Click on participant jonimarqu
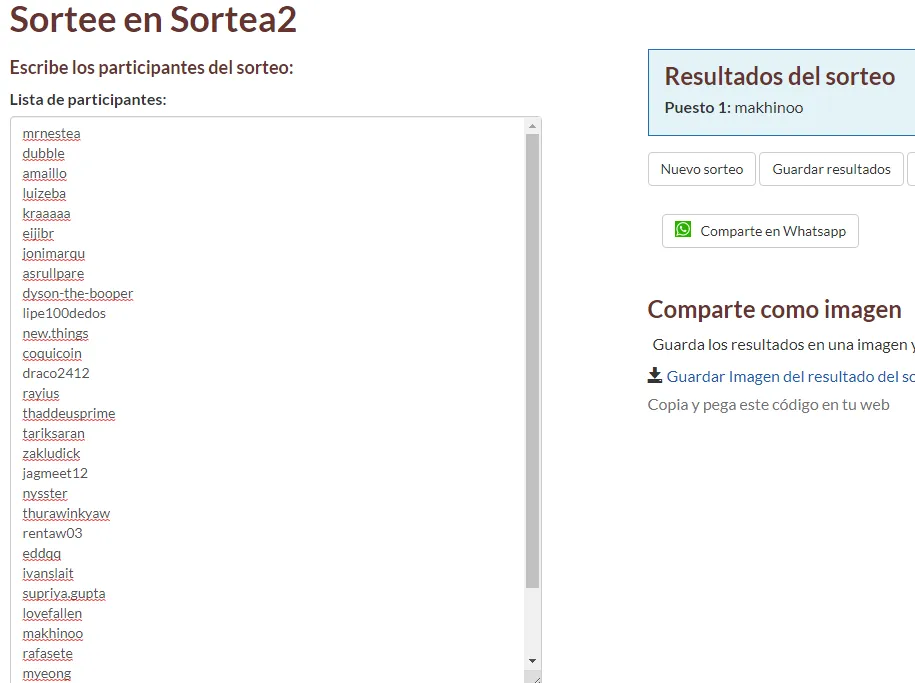915x683 pixels. pyautogui.click(x=54, y=253)
